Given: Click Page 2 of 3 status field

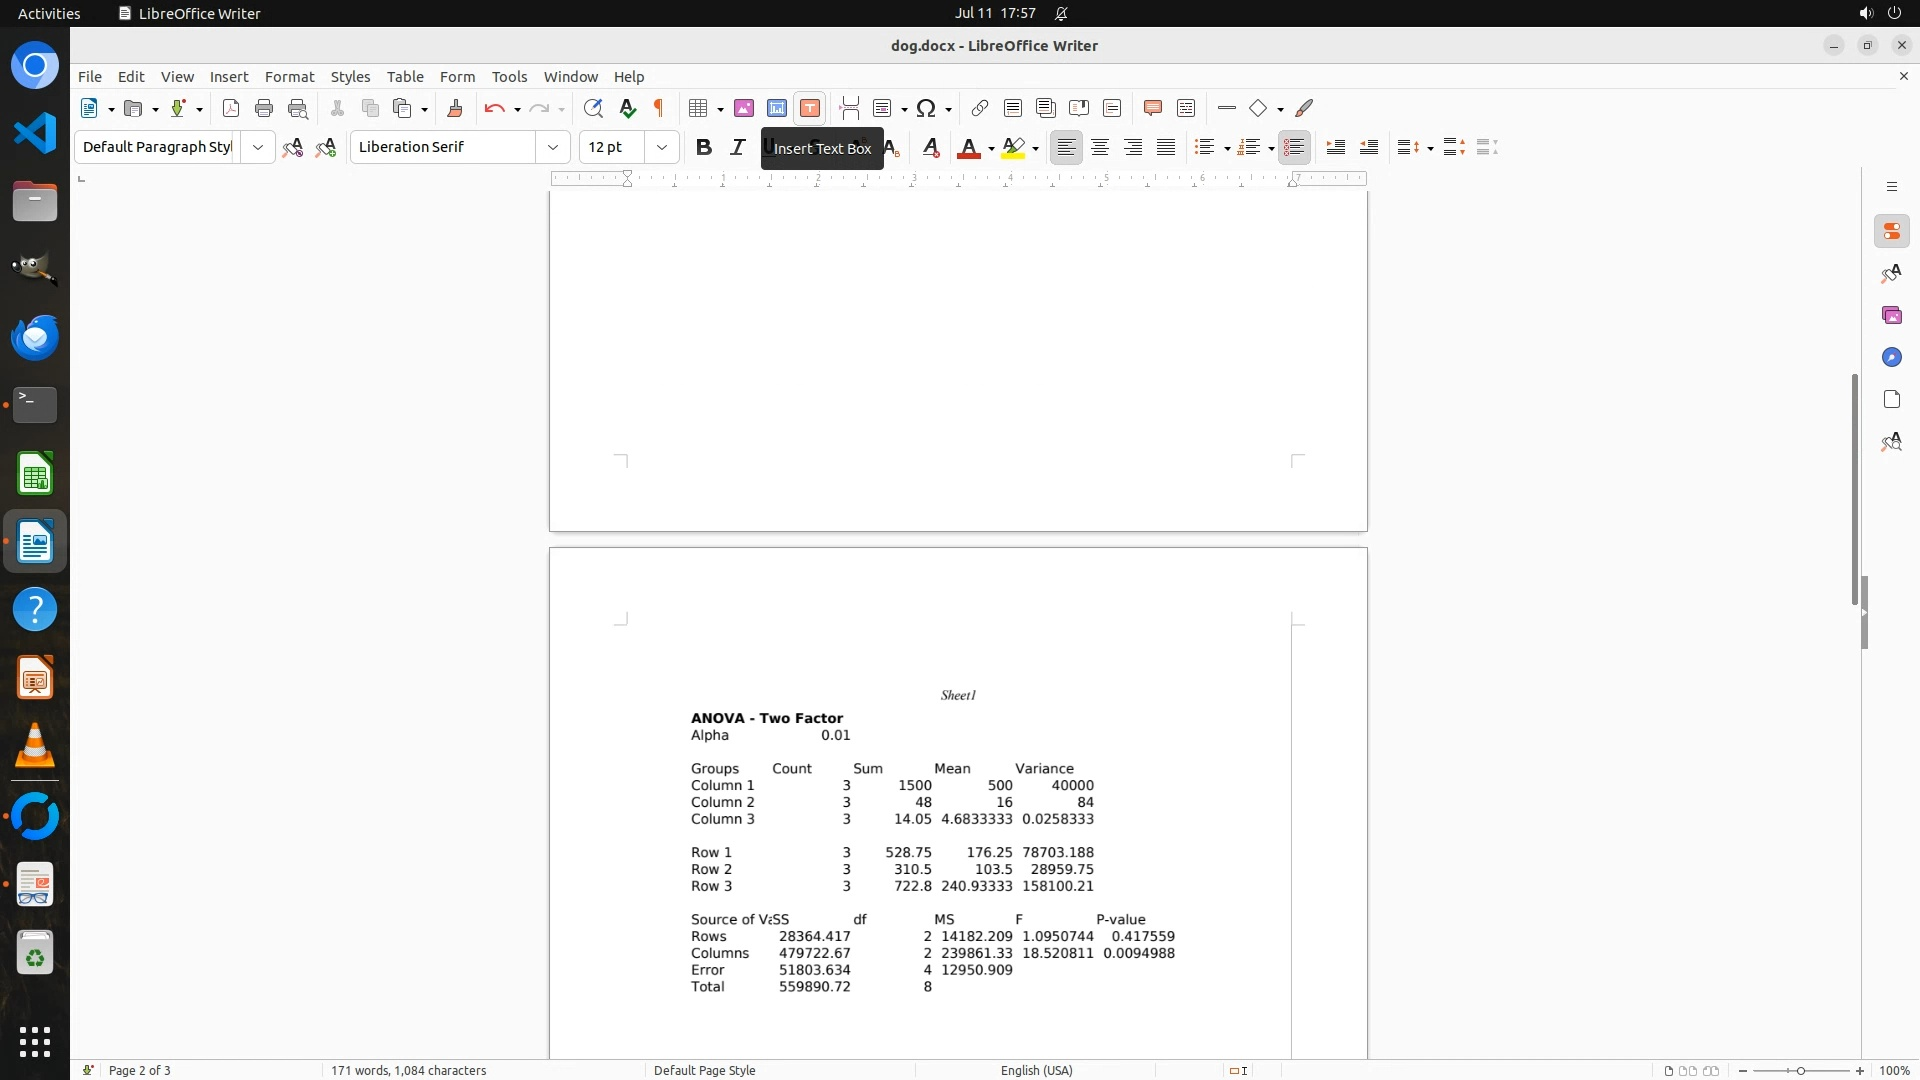Looking at the screenshot, I should click(x=139, y=1070).
